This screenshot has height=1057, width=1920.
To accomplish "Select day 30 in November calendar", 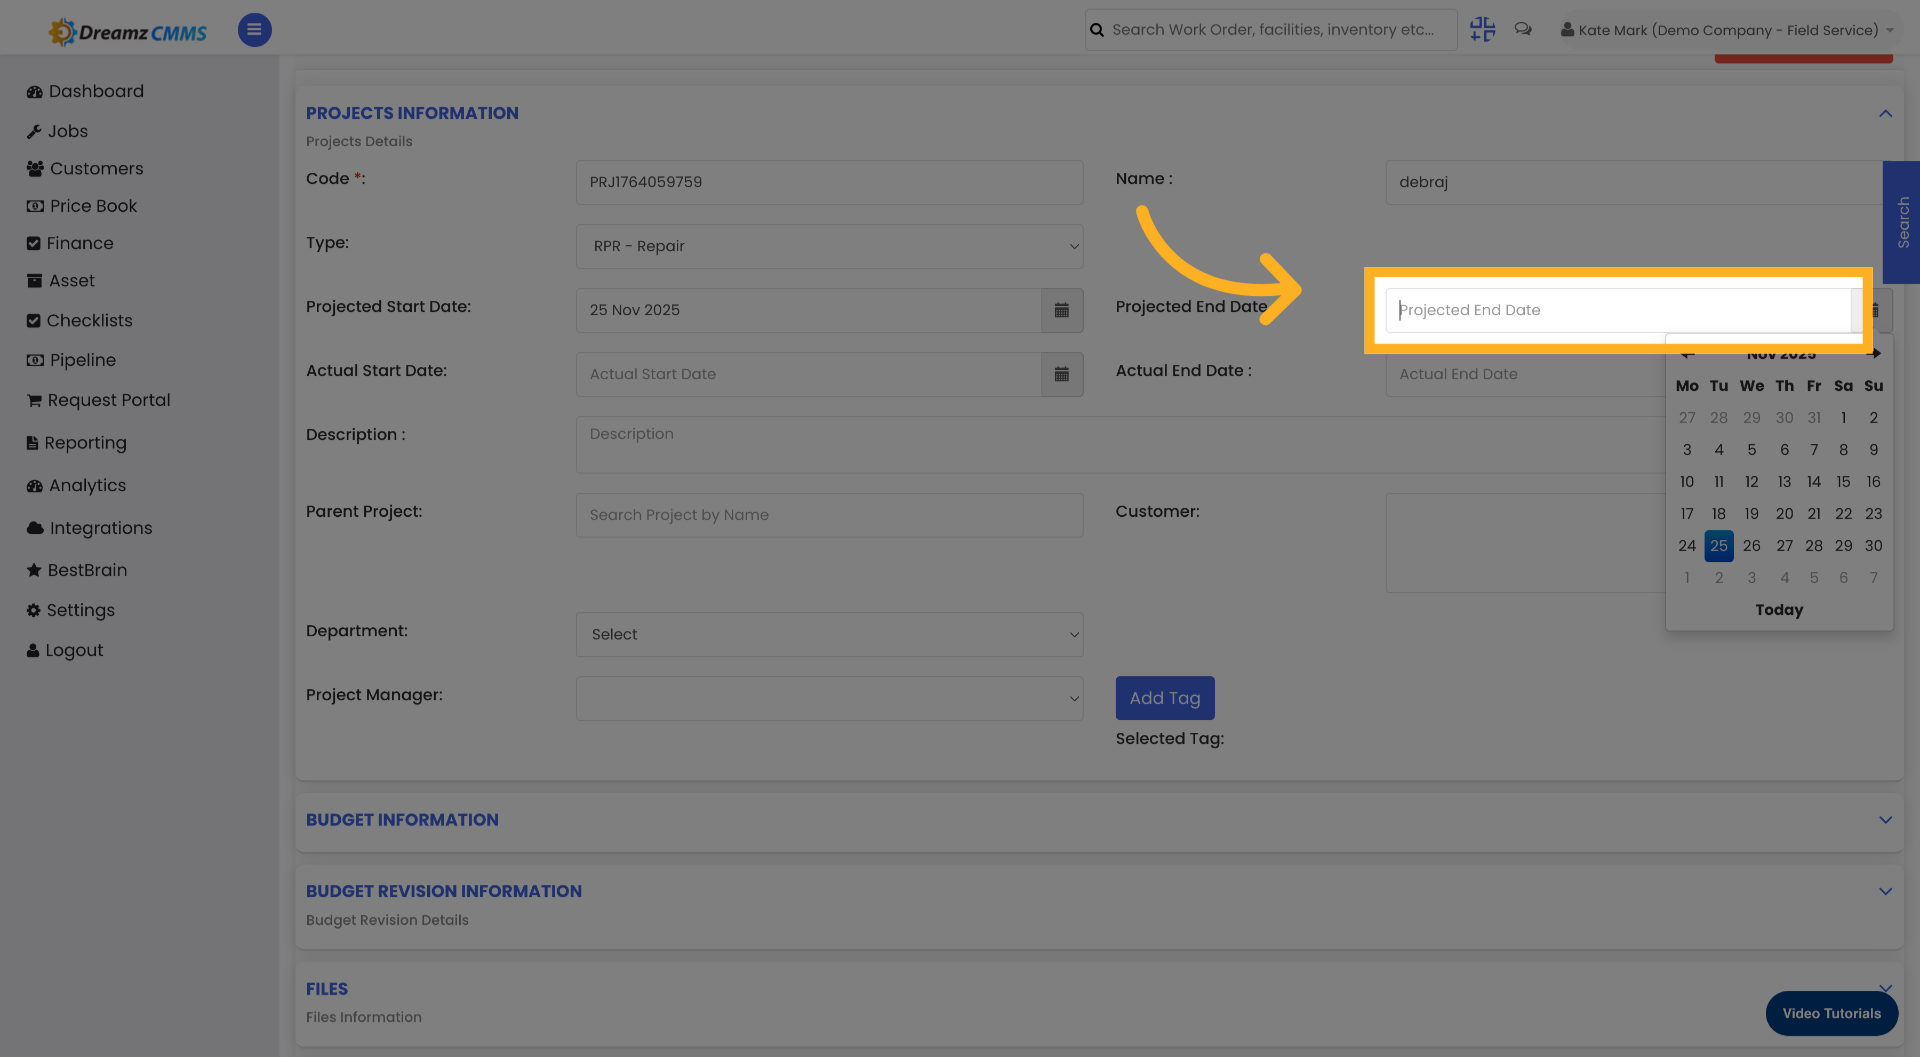I will (x=1873, y=546).
